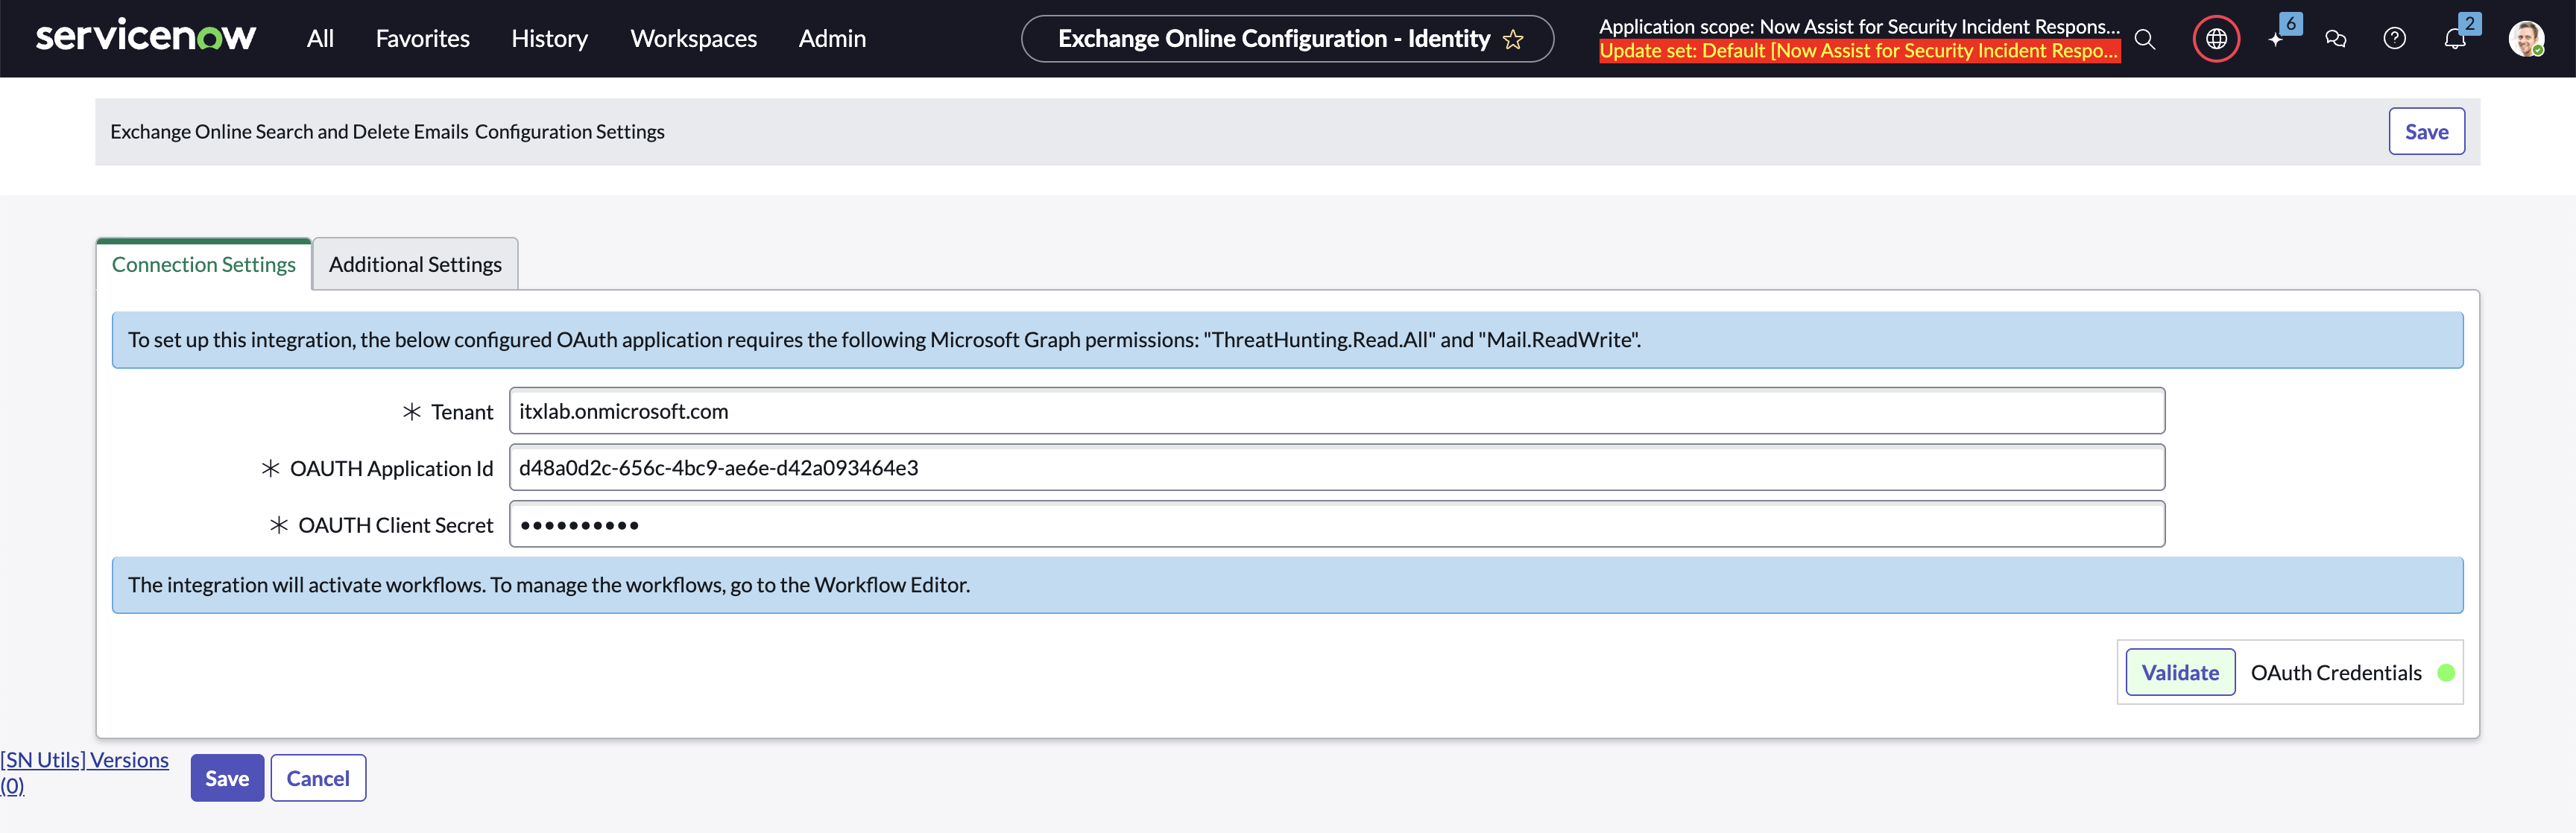Click the red Update set banner
Viewport: 2576px width, 833px height.
click(1859, 51)
